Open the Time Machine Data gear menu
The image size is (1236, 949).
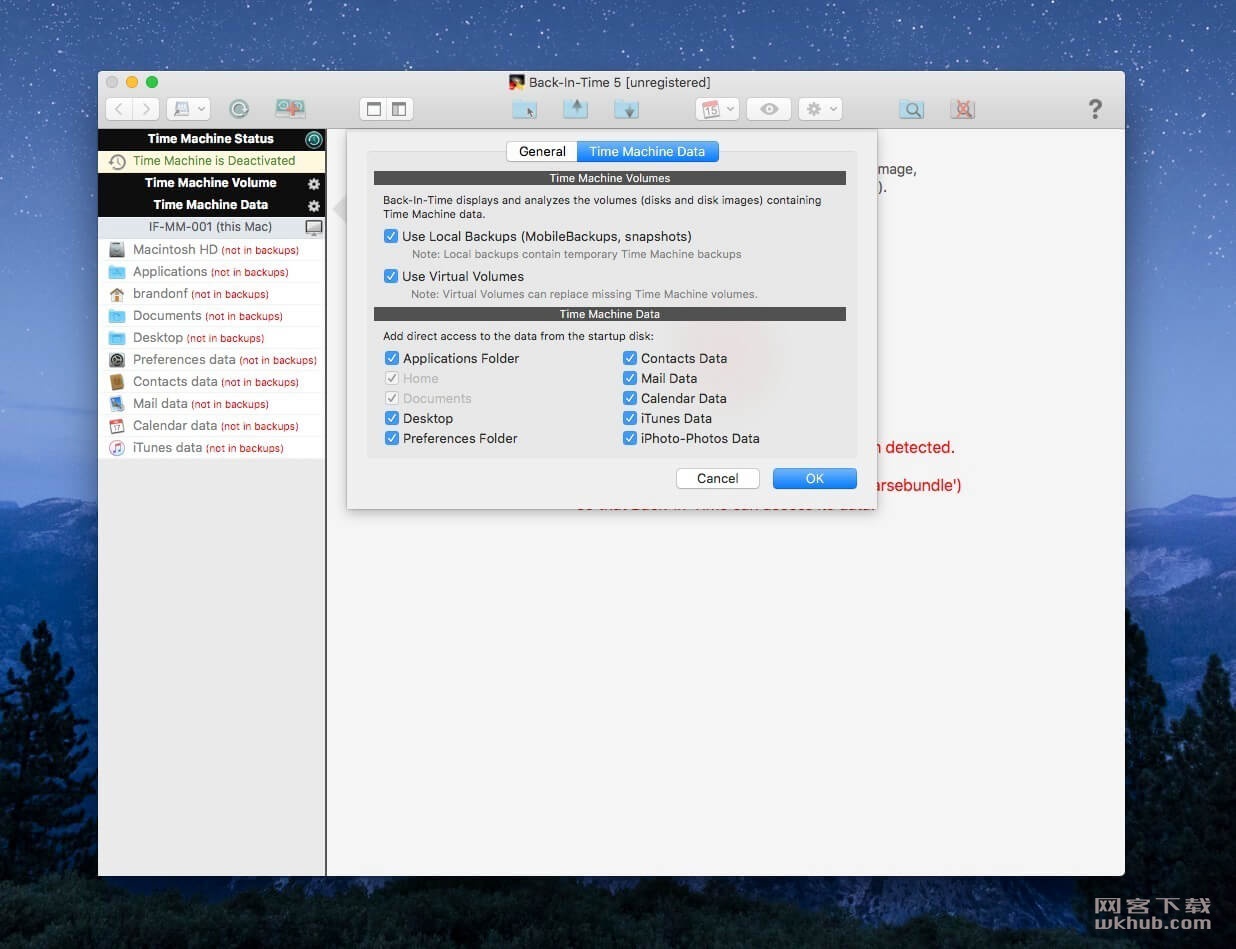point(314,206)
